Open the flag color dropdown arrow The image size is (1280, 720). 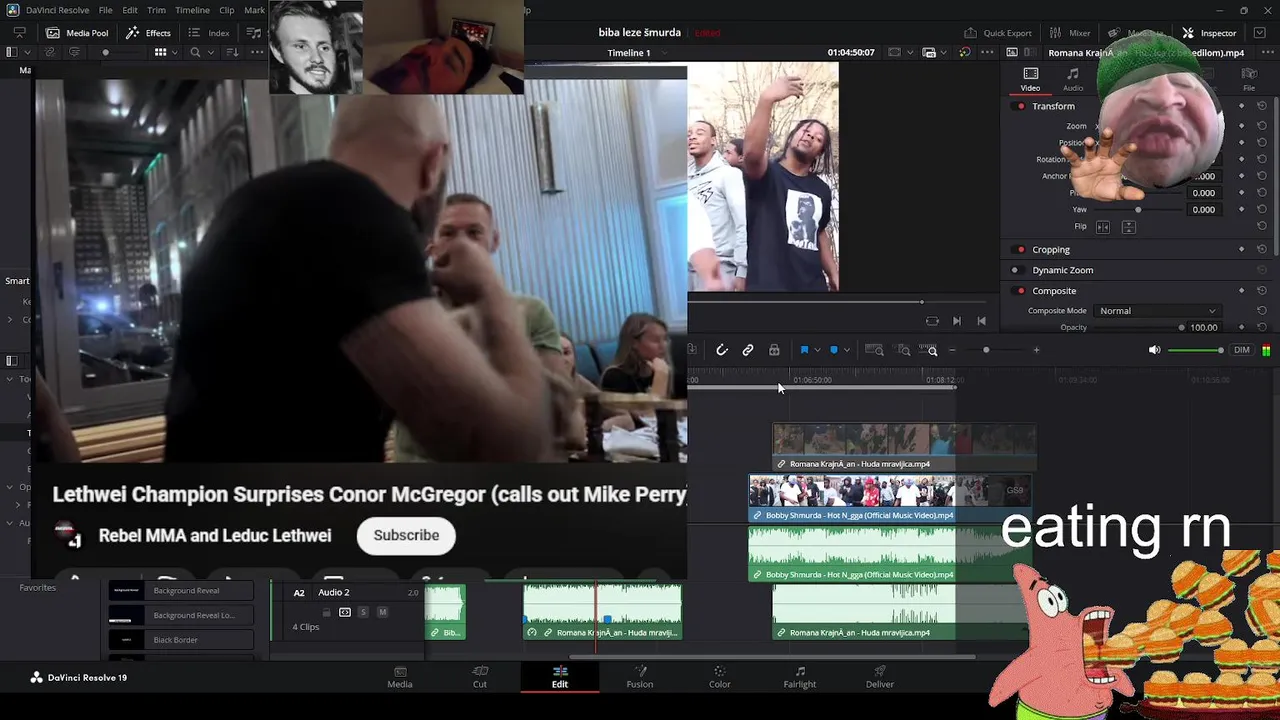pyautogui.click(x=817, y=350)
